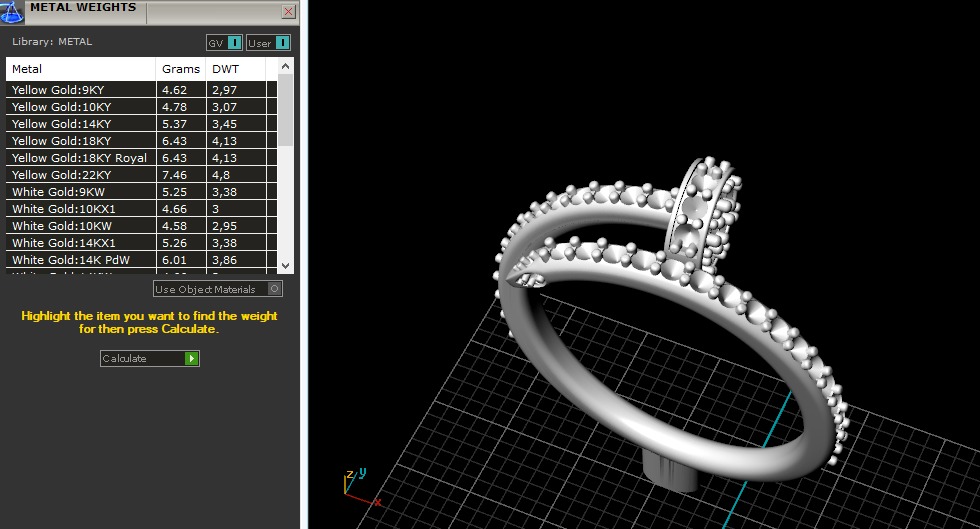
Task: Click the 3,86 DWT value
Action: coord(224,259)
